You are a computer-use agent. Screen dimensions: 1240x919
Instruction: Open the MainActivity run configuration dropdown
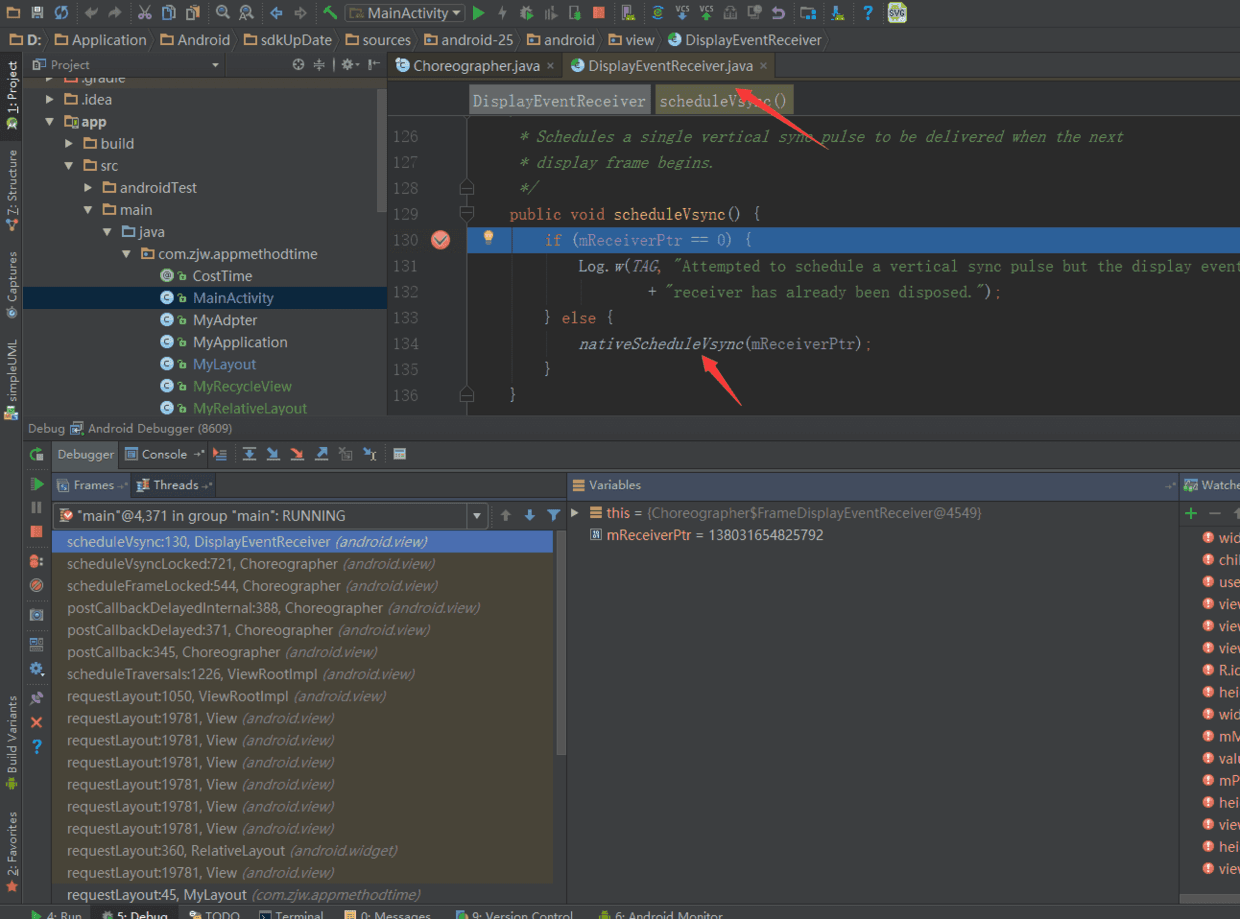pyautogui.click(x=405, y=13)
